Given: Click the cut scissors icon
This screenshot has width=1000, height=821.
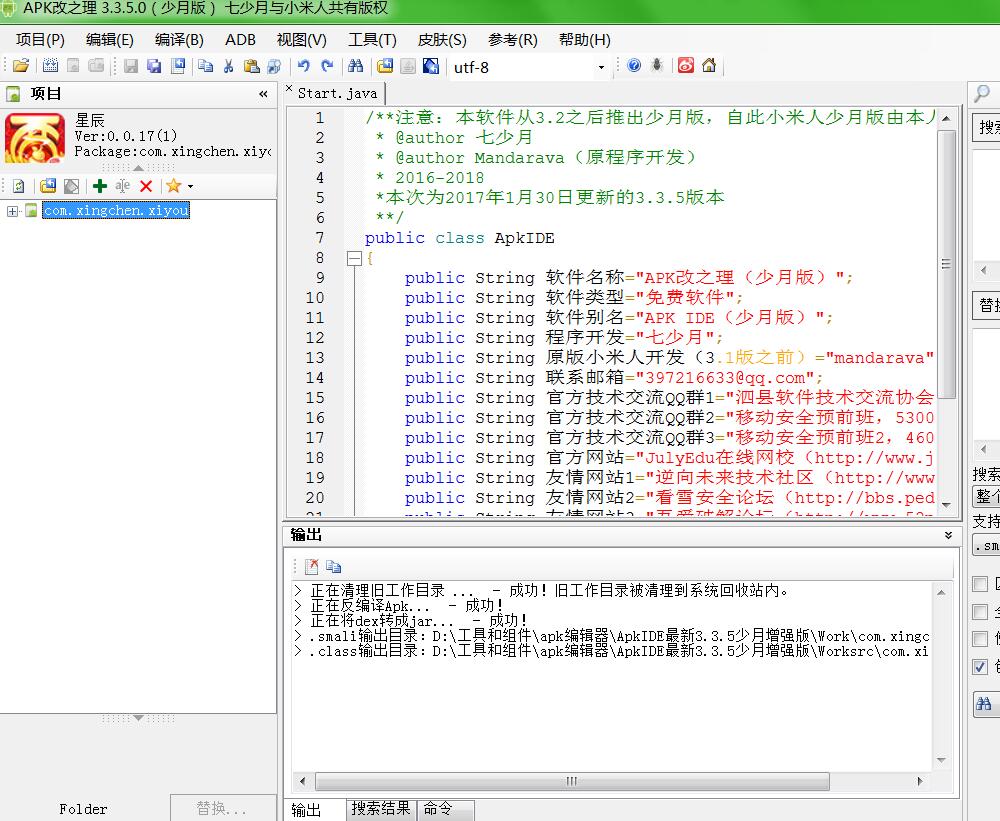Looking at the screenshot, I should click(229, 67).
